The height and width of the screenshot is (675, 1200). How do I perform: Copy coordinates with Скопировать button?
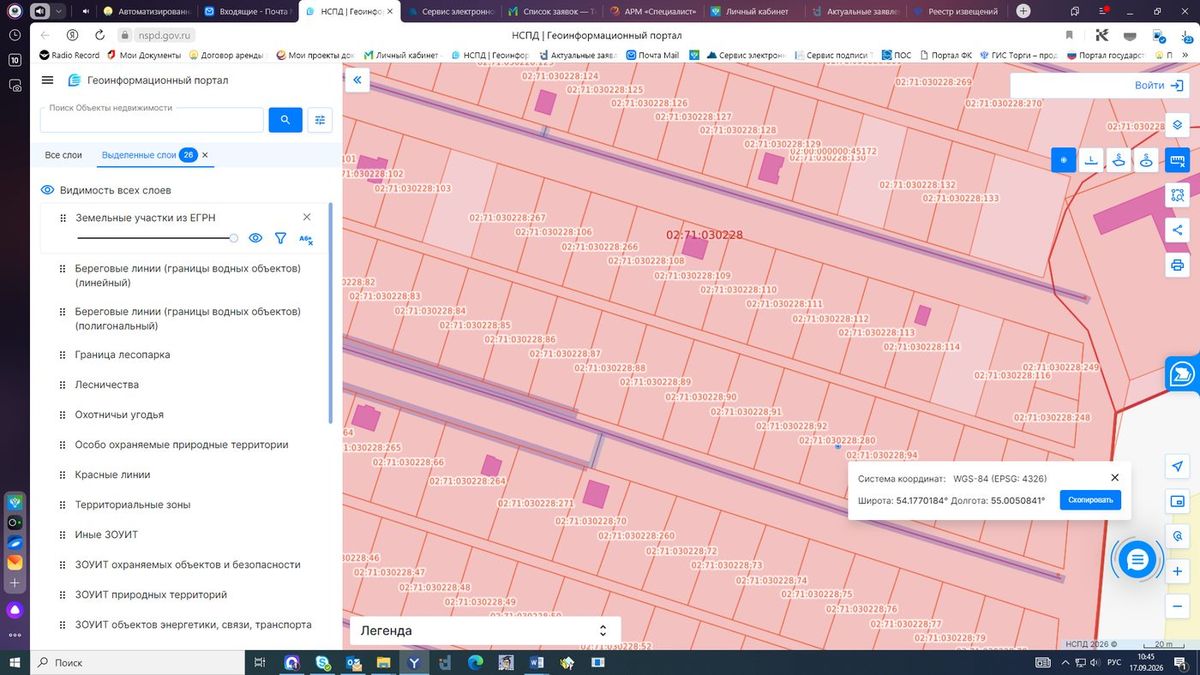click(1090, 500)
